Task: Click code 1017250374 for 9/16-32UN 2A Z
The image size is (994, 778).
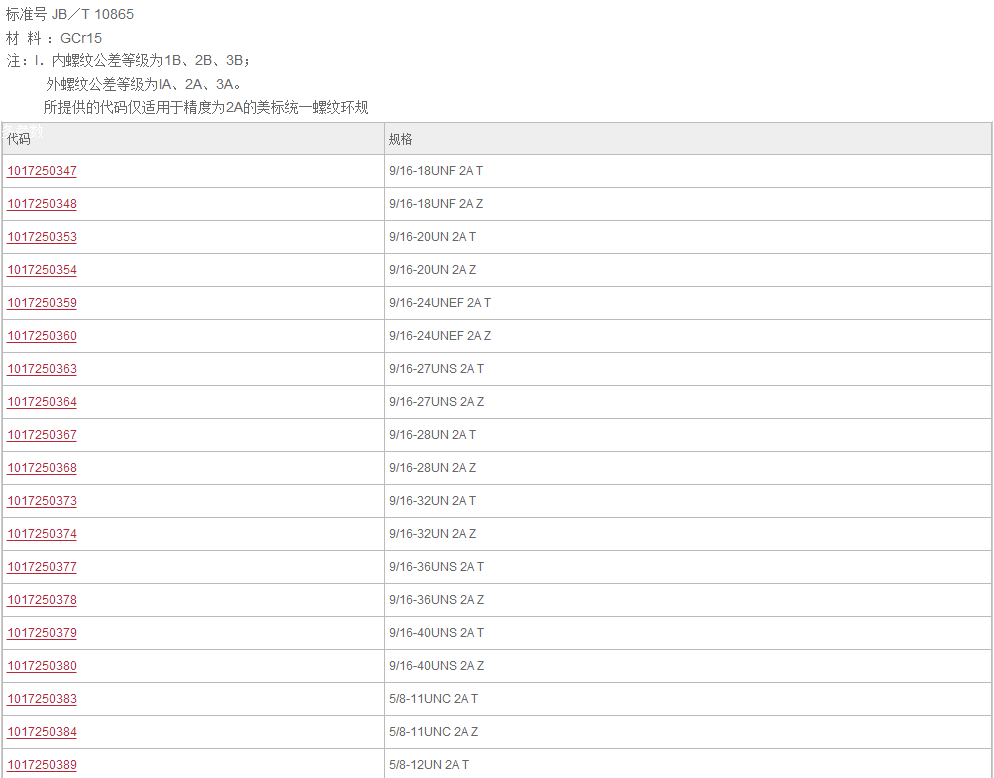Action: point(42,534)
